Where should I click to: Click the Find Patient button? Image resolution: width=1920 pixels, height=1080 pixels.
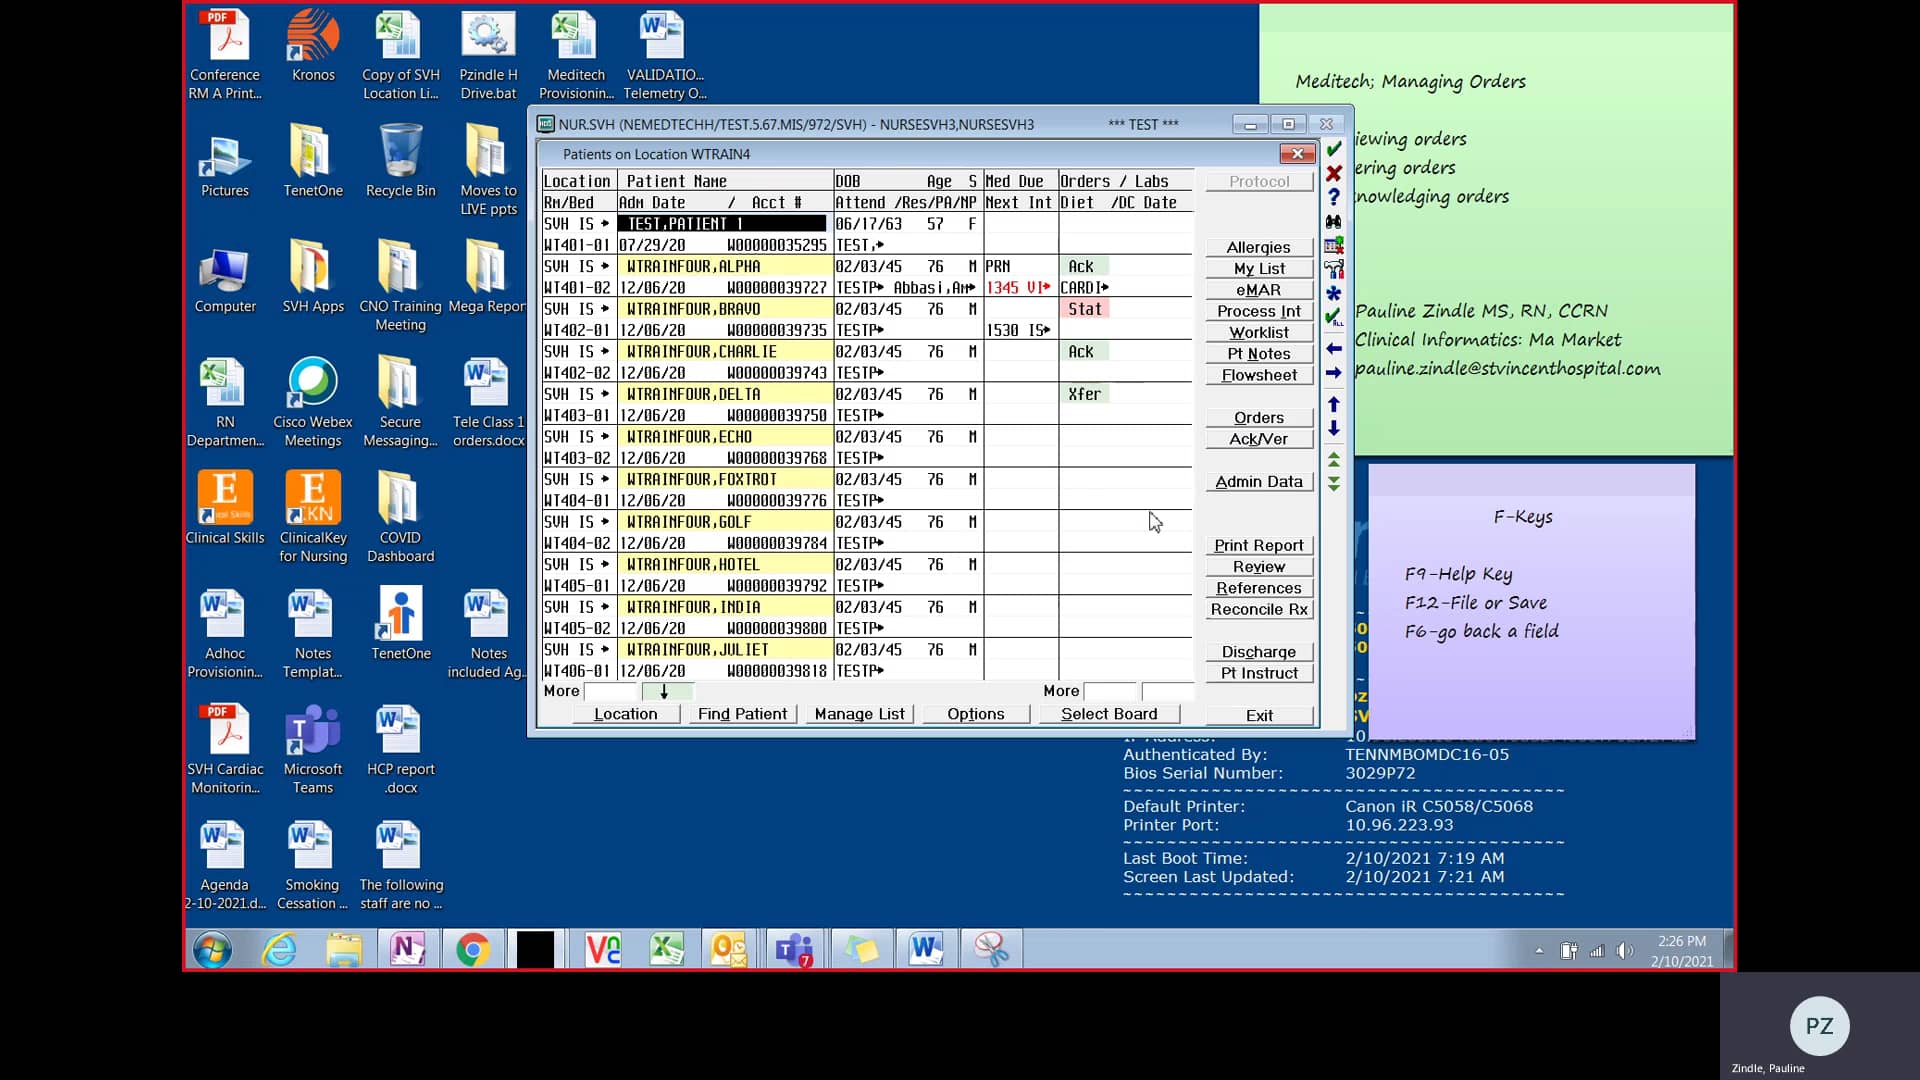[742, 713]
